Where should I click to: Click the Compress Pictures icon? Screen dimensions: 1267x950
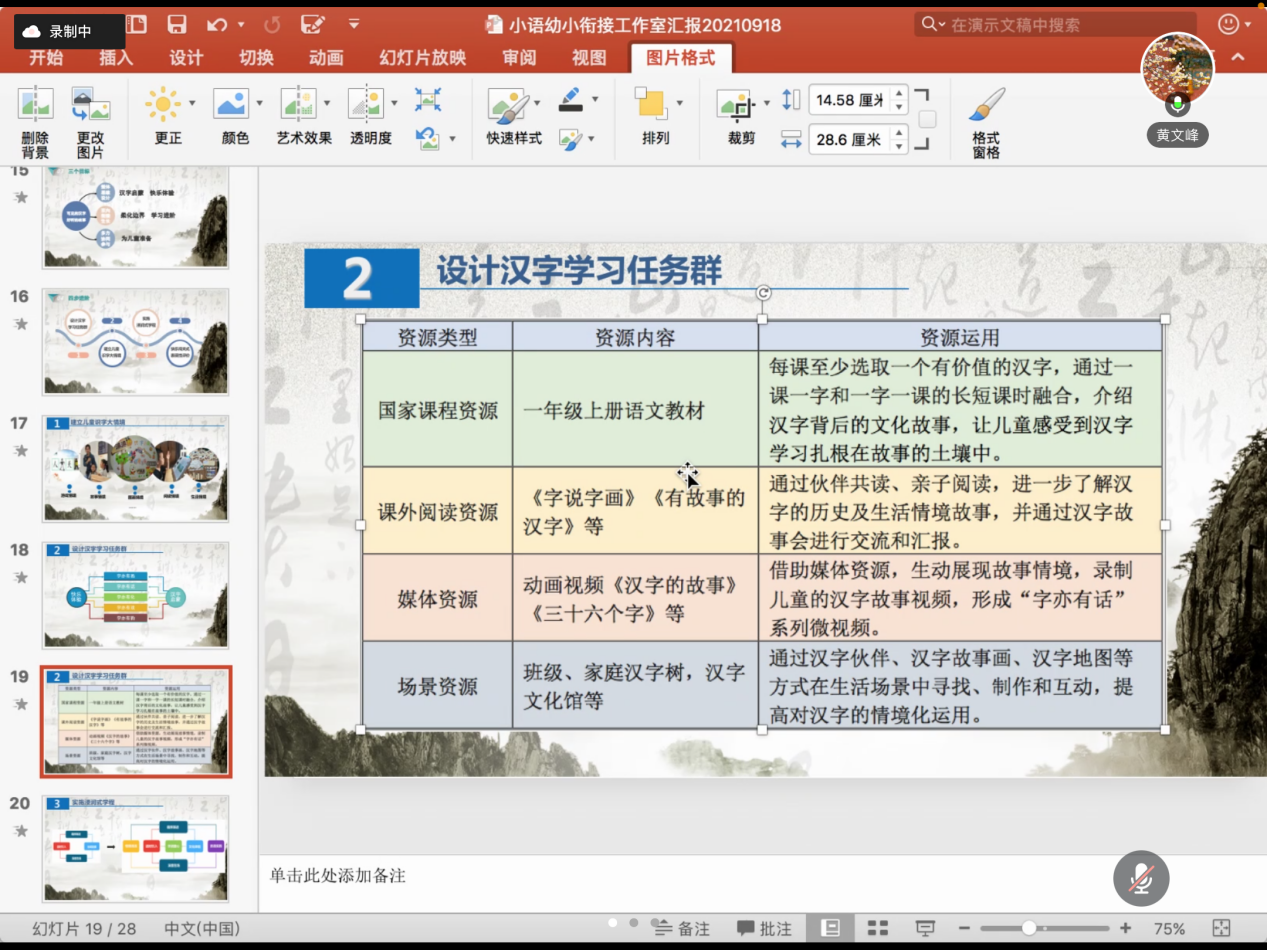[428, 99]
